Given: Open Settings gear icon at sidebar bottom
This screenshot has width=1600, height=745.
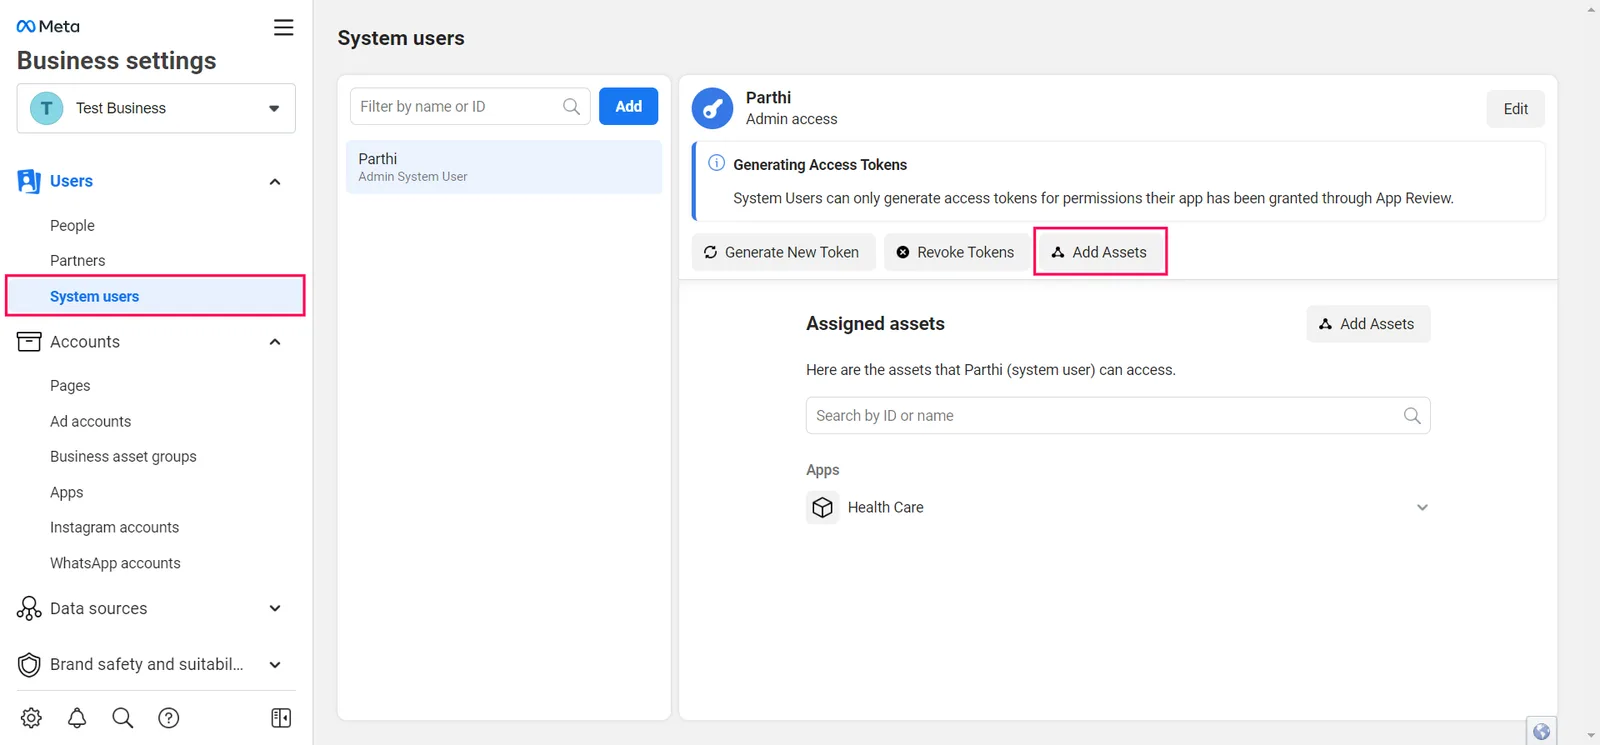Looking at the screenshot, I should [x=31, y=718].
